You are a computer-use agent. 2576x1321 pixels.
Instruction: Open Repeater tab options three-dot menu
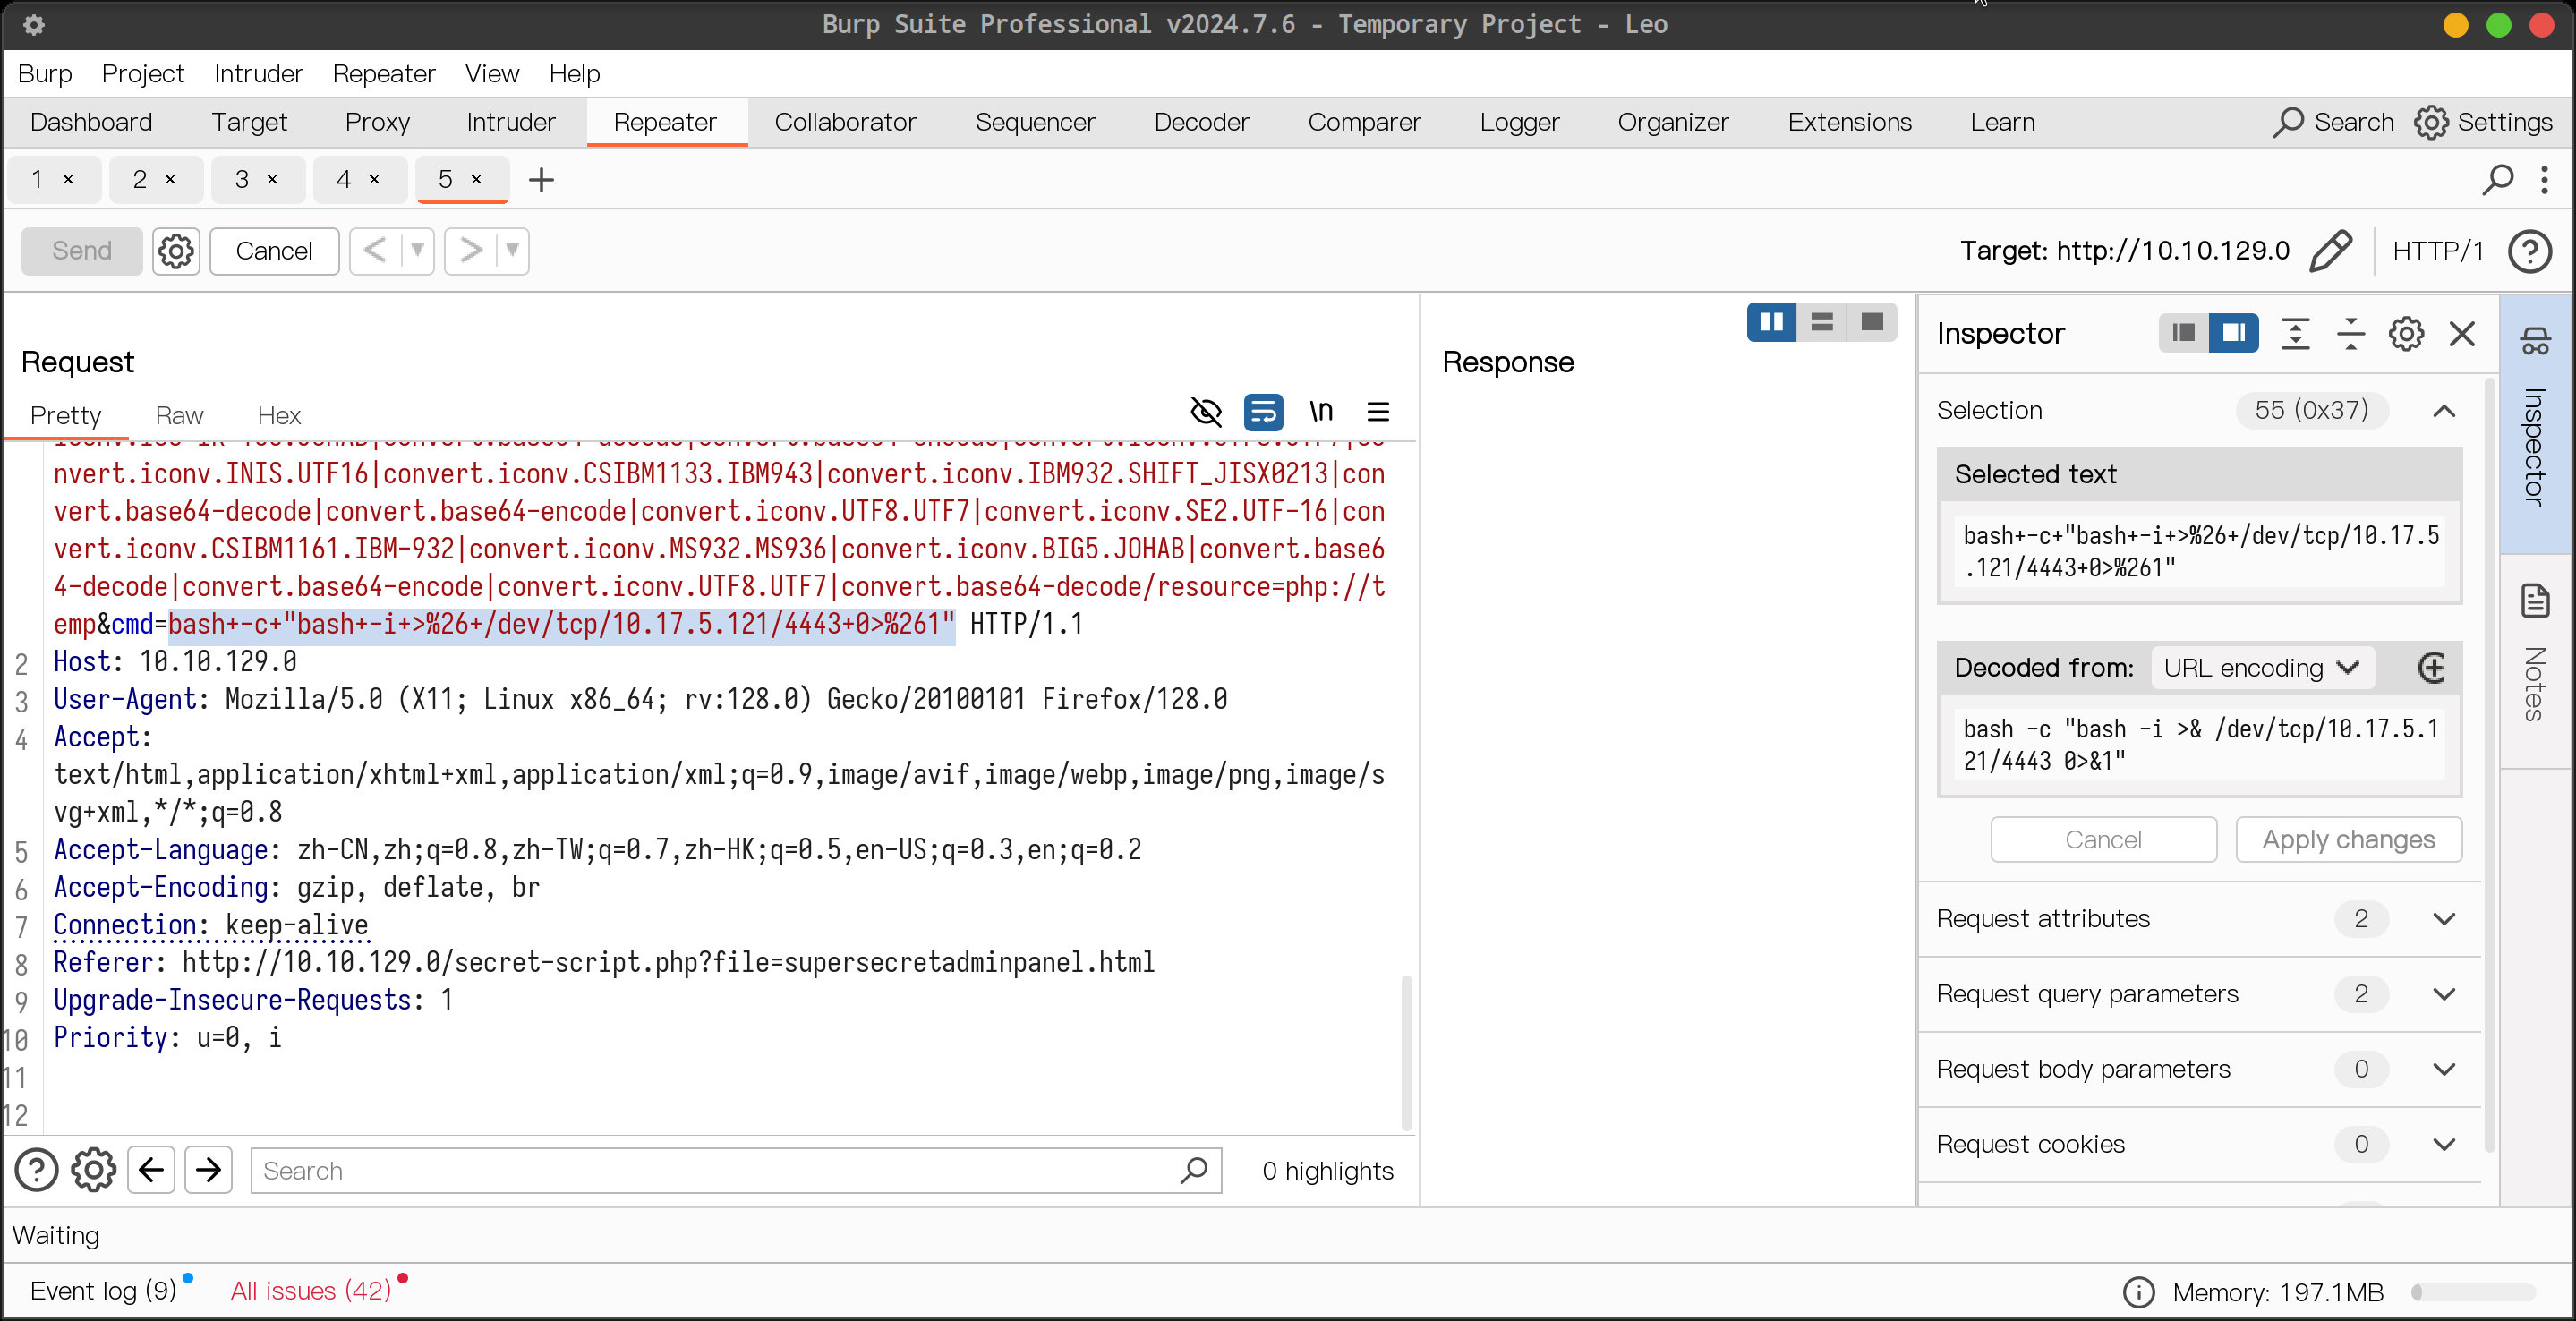coord(2544,180)
